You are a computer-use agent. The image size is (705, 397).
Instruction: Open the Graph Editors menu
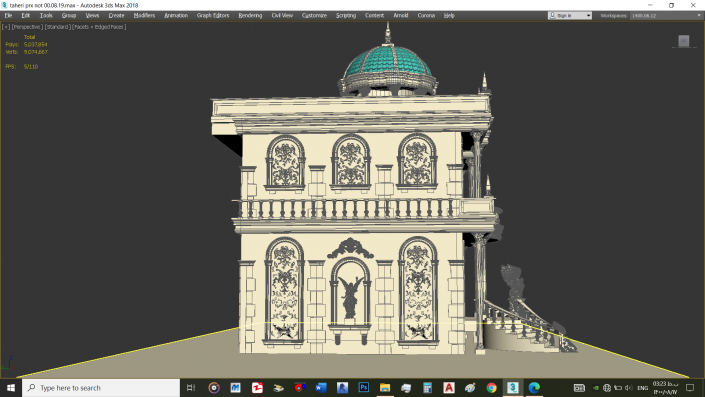tap(213, 15)
